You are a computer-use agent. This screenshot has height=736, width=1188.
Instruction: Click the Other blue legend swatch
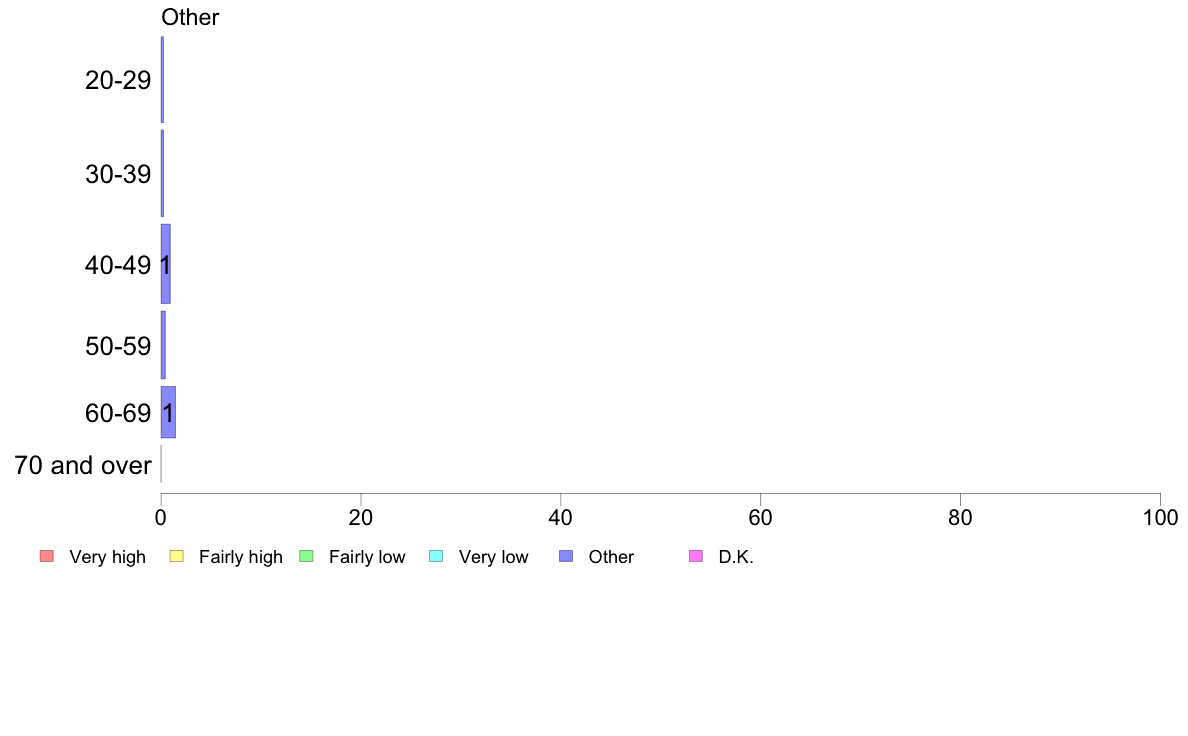coord(566,556)
